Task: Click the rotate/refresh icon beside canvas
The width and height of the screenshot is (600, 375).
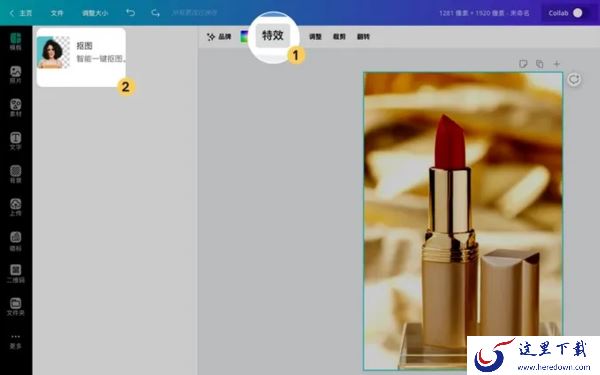Action: coord(574,80)
